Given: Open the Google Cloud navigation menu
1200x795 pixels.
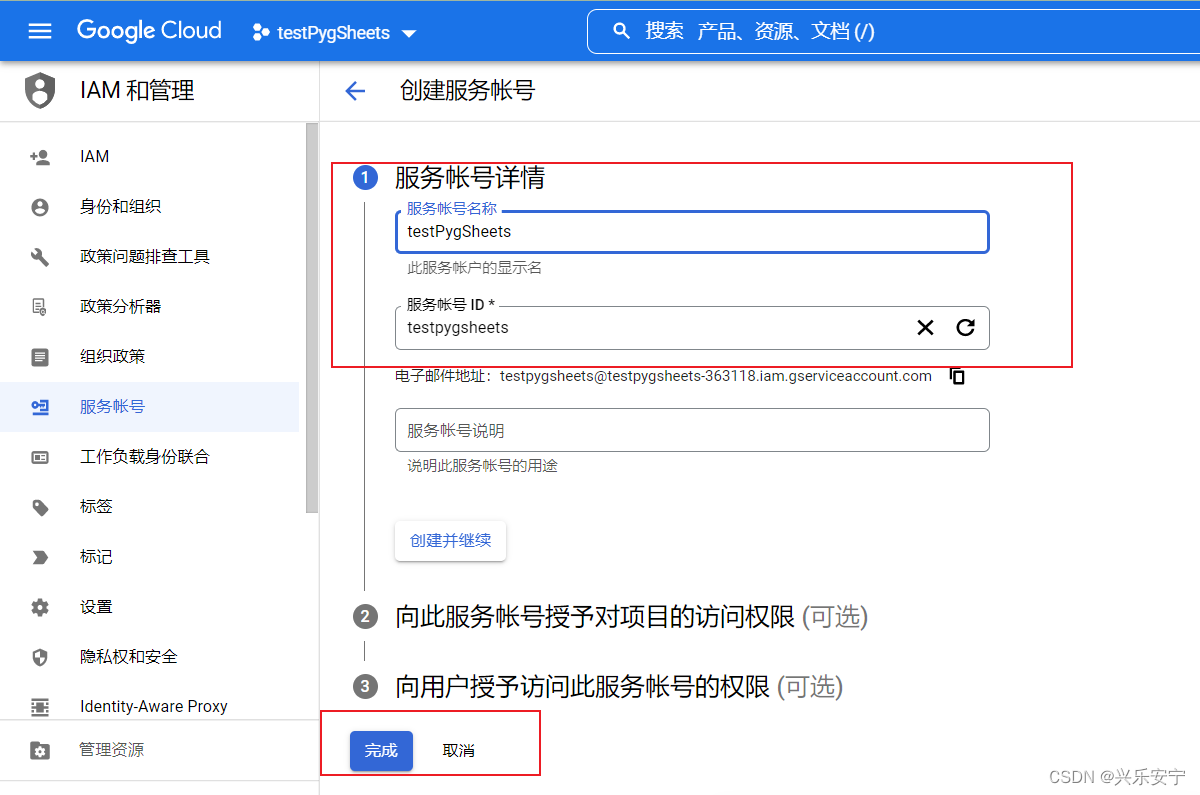Looking at the screenshot, I should pyautogui.click(x=40, y=30).
